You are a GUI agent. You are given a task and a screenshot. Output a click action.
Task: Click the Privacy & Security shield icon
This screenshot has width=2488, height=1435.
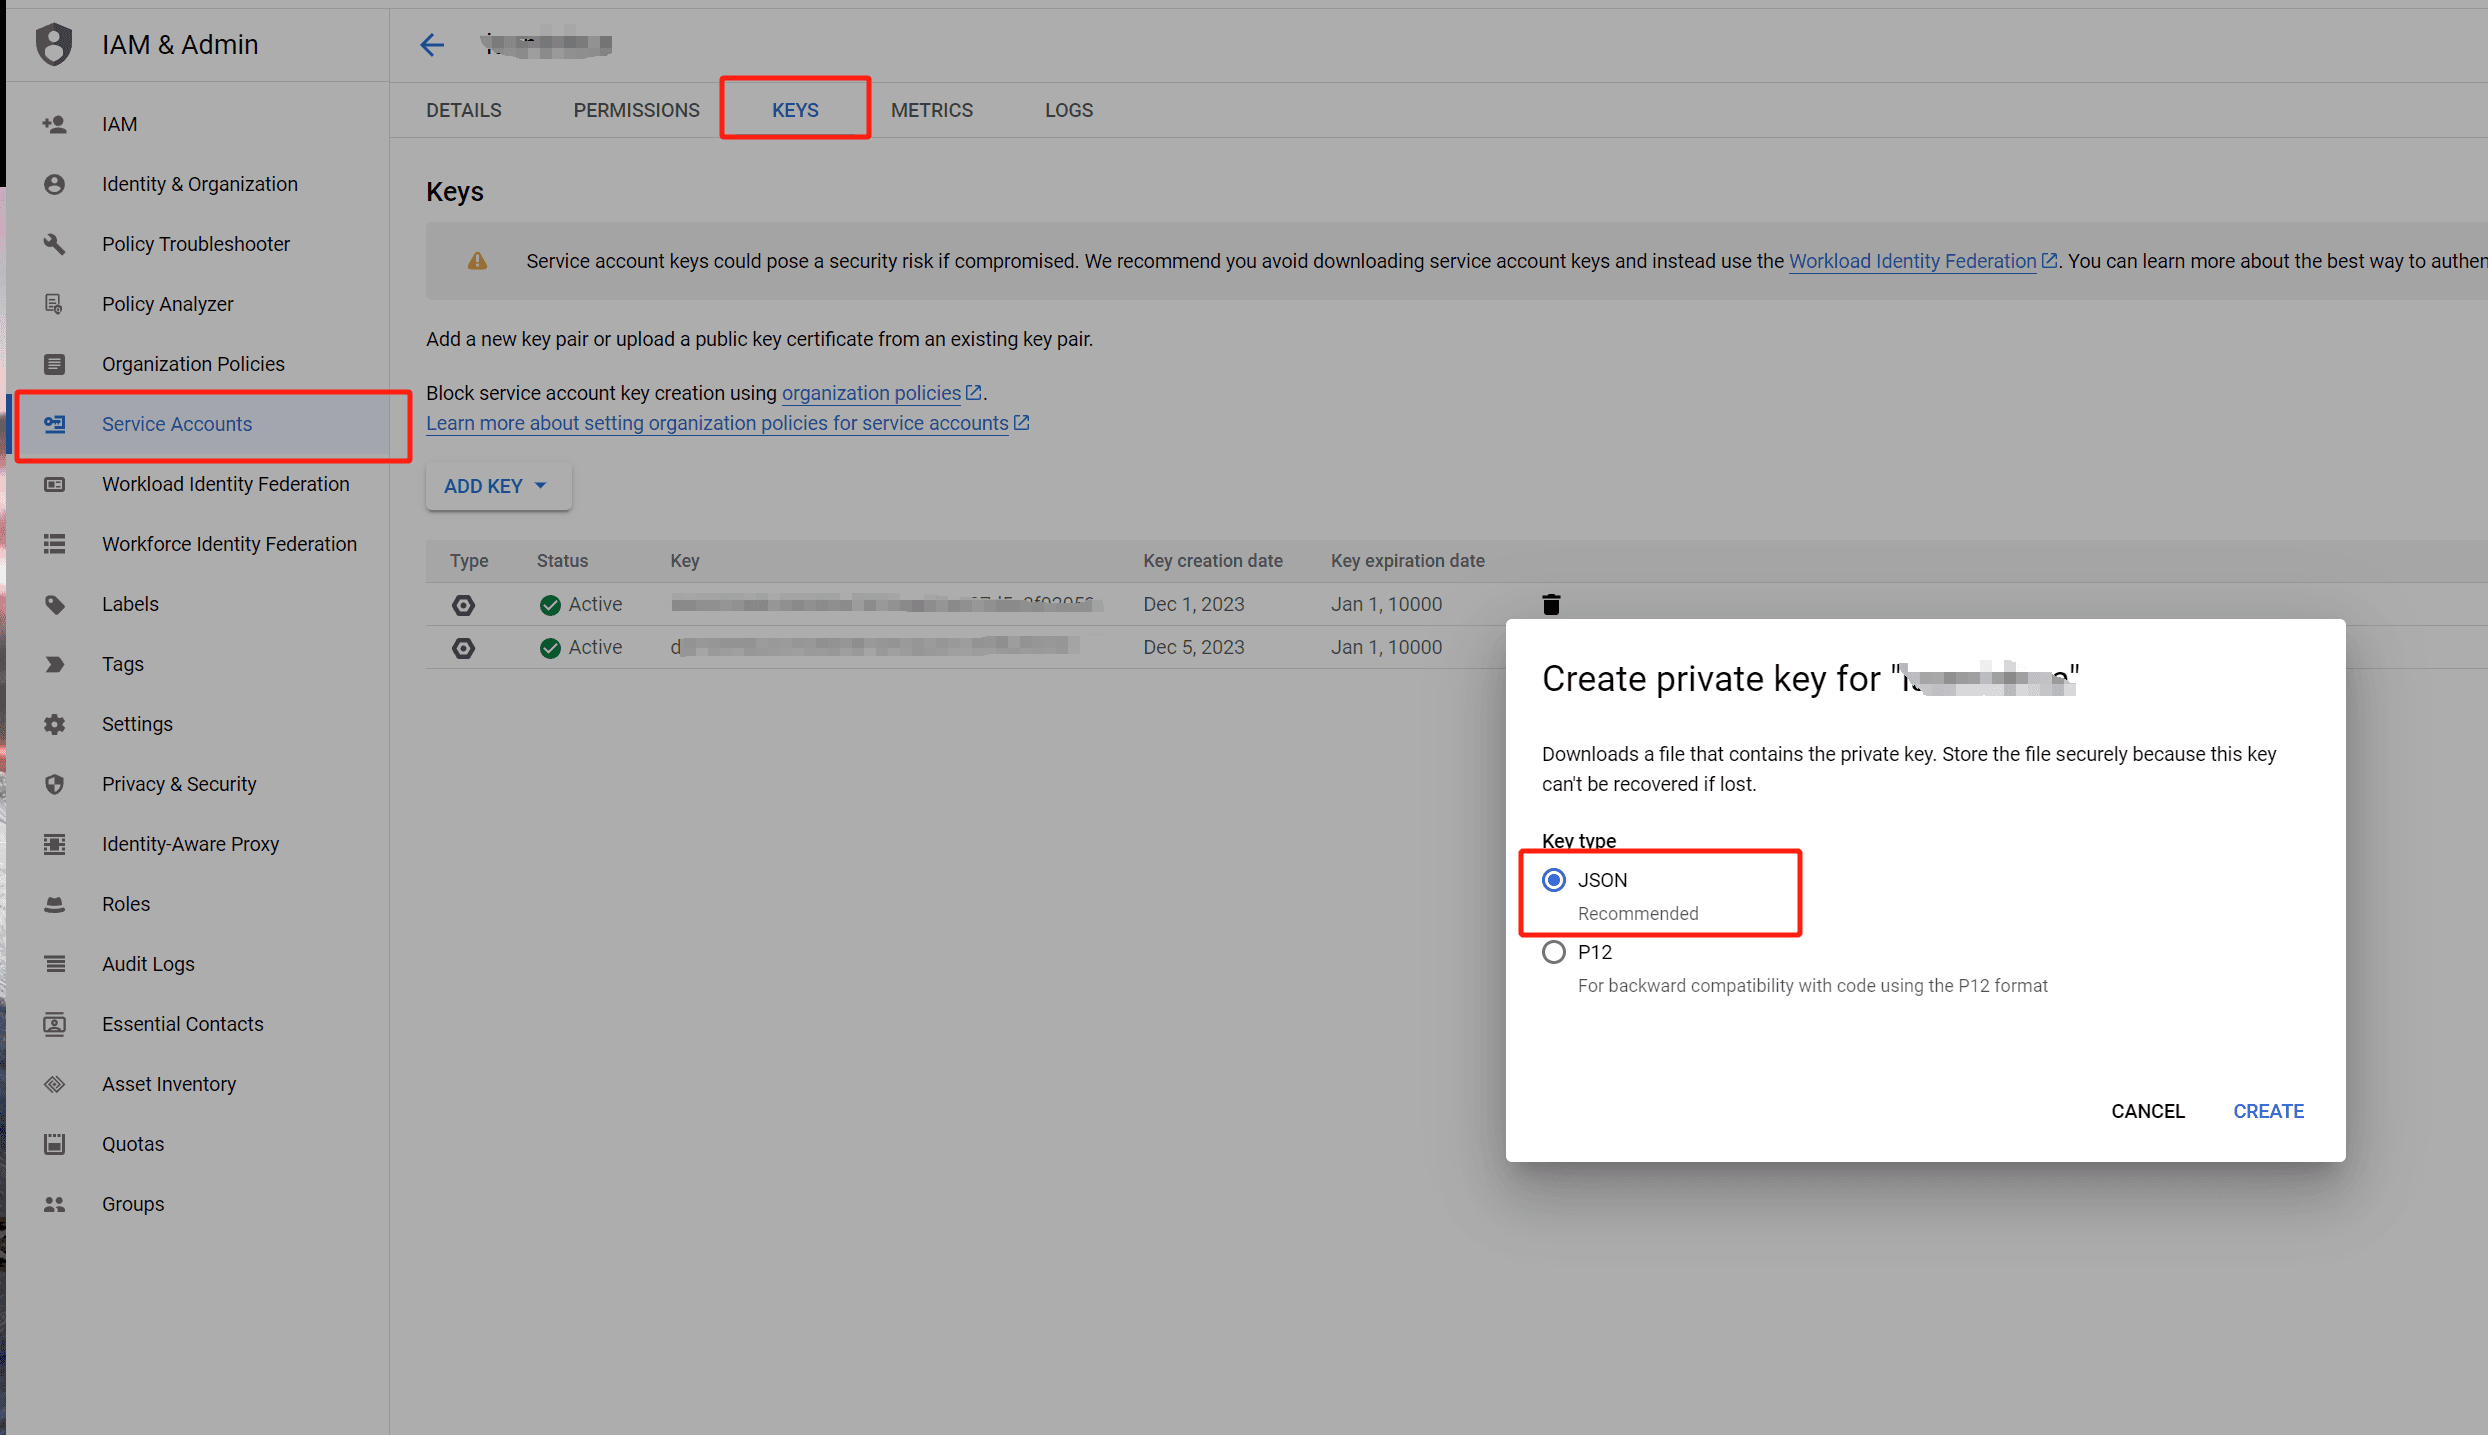[x=55, y=784]
